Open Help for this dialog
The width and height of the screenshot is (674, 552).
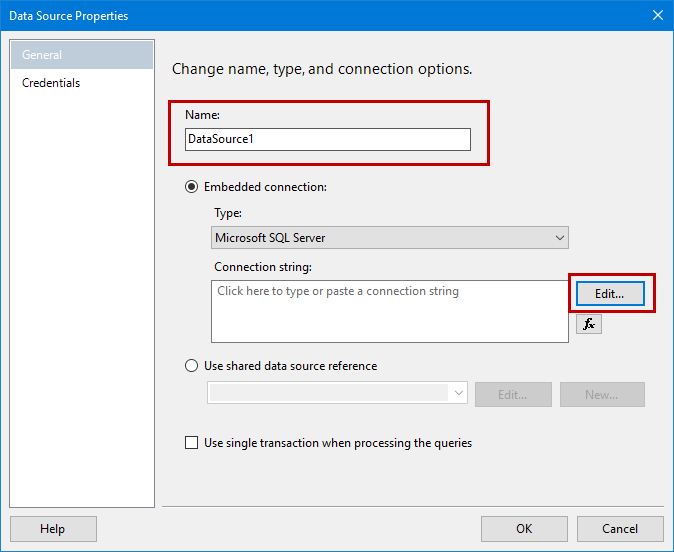53,529
